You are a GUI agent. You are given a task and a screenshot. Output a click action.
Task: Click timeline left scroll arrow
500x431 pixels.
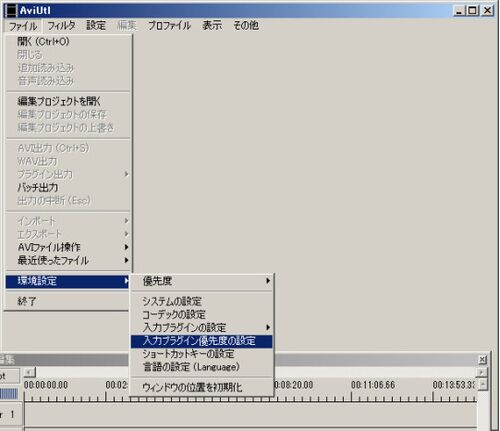[x=29, y=372]
